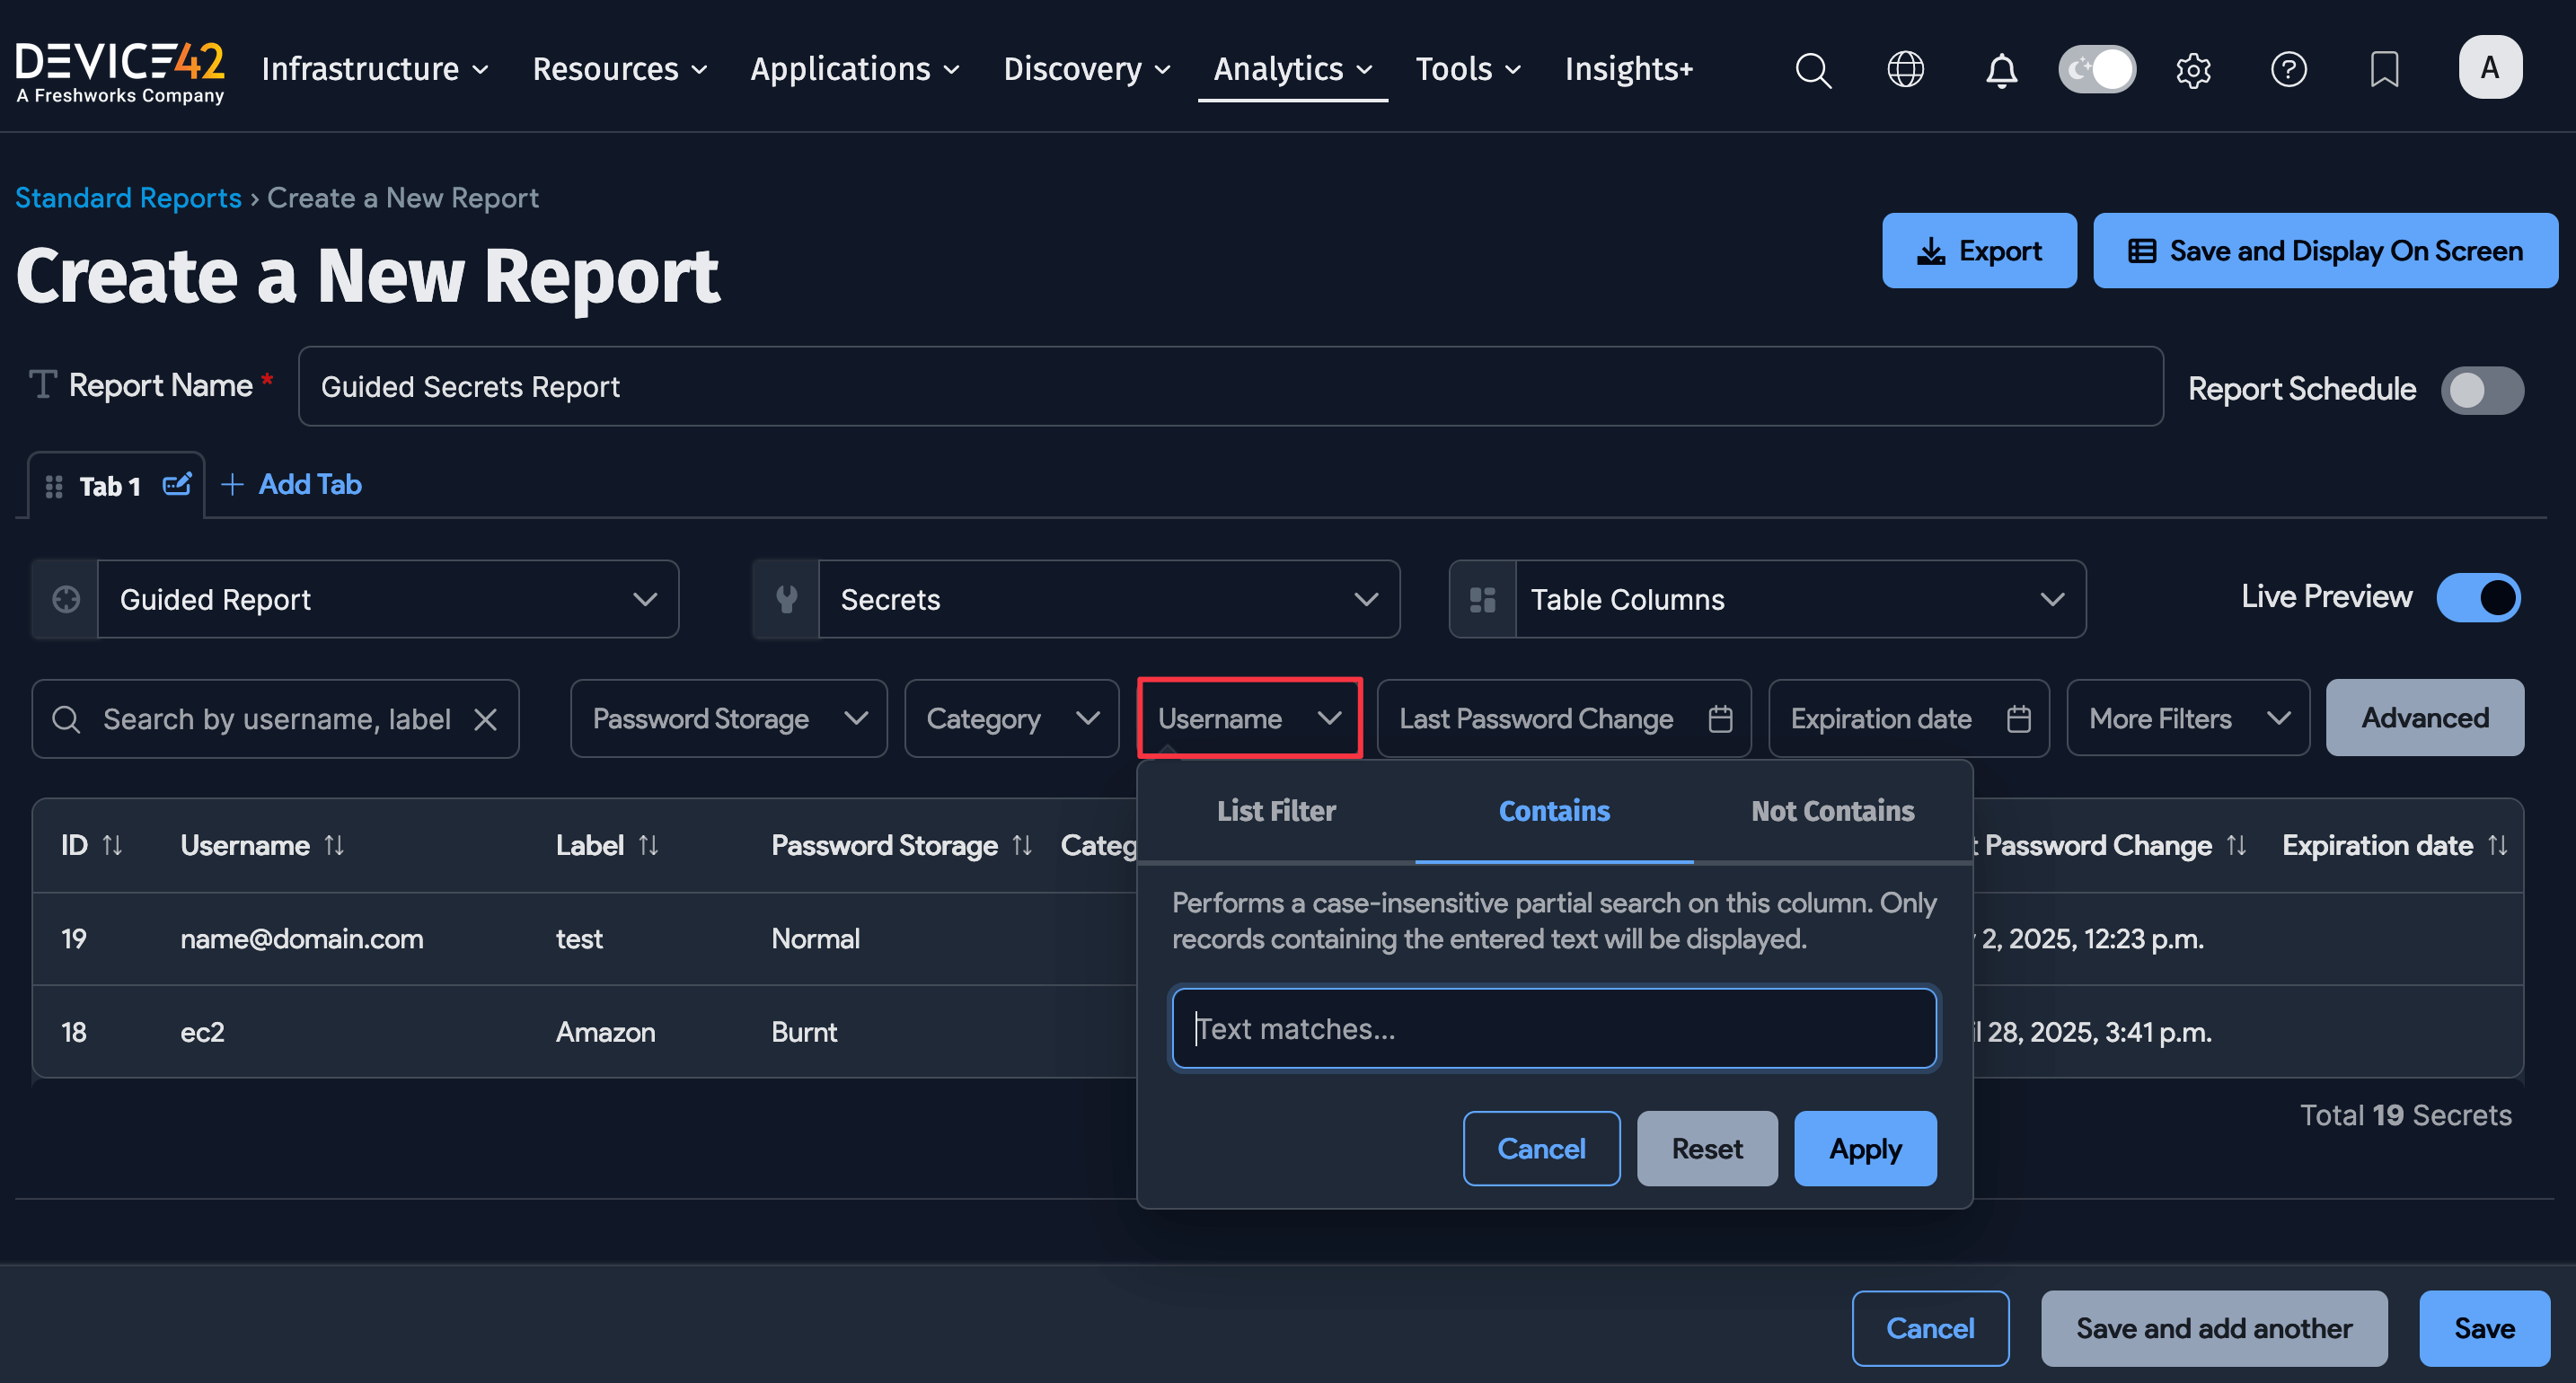The width and height of the screenshot is (2576, 1383).
Task: Expand the More Filters dropdown
Action: pyautogui.click(x=2187, y=719)
